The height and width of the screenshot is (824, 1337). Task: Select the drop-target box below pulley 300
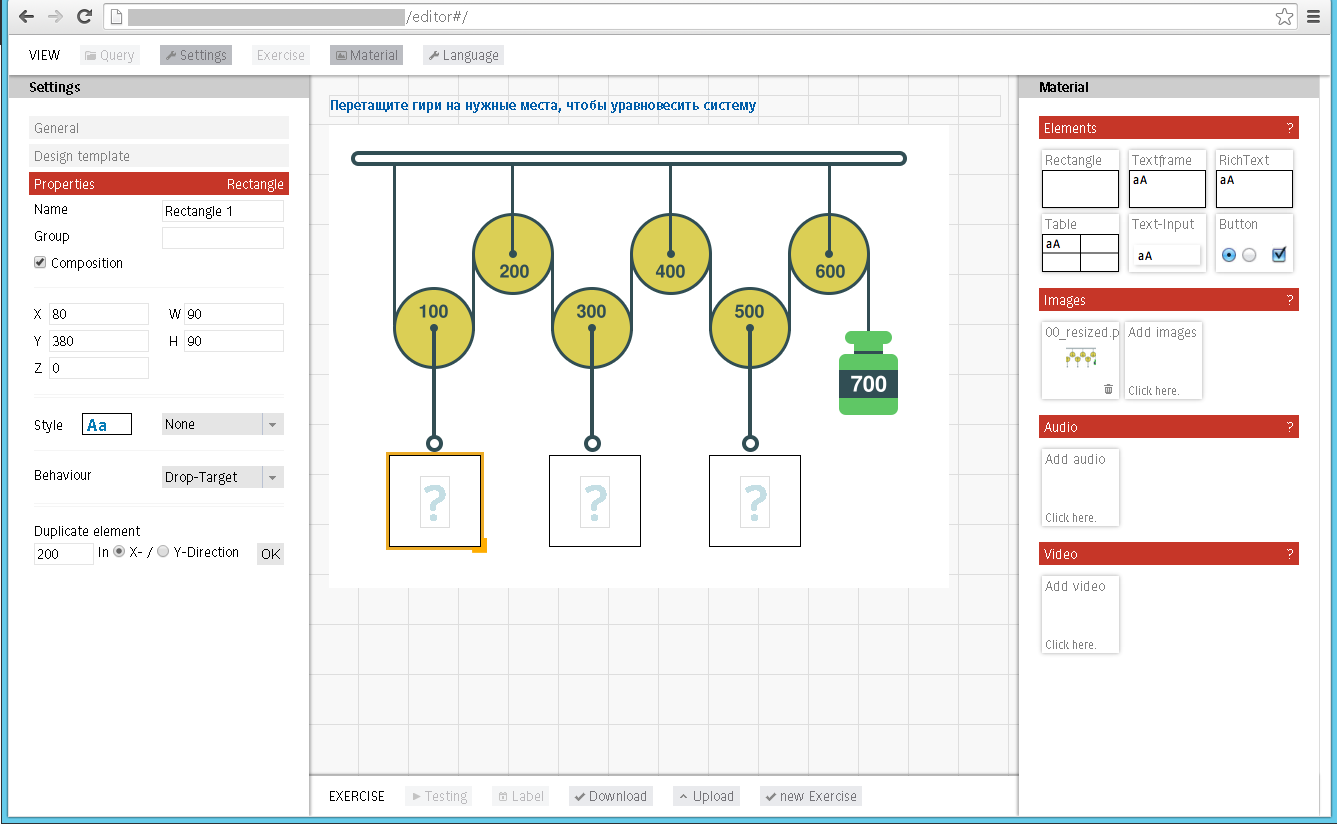(x=595, y=501)
